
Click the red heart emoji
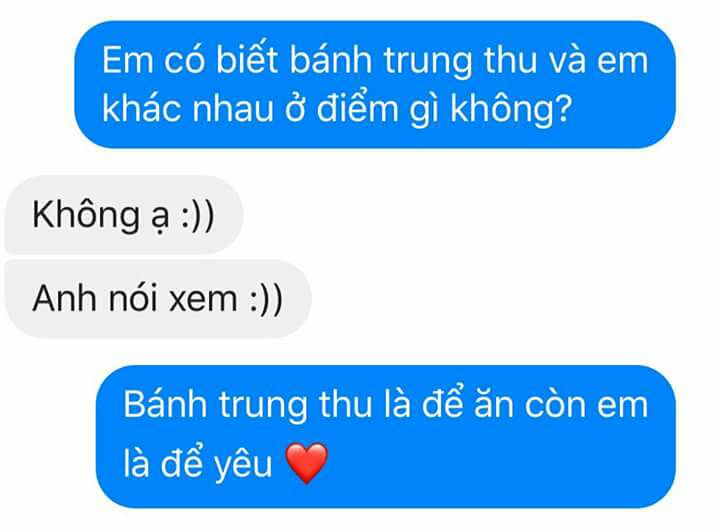pos(307,463)
